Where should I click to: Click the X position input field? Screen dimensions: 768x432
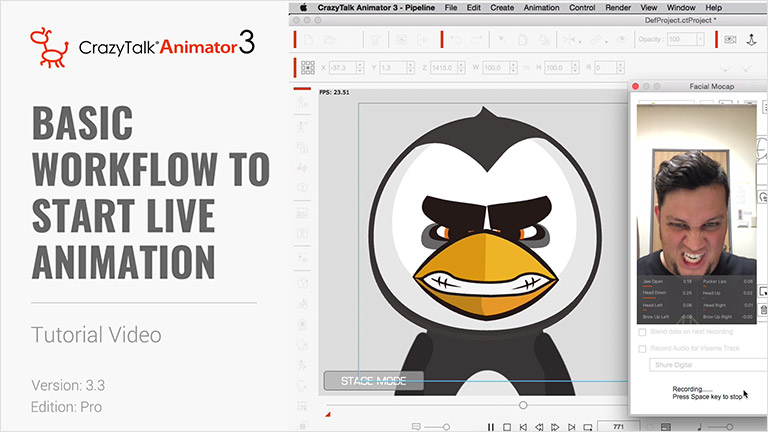[343, 68]
